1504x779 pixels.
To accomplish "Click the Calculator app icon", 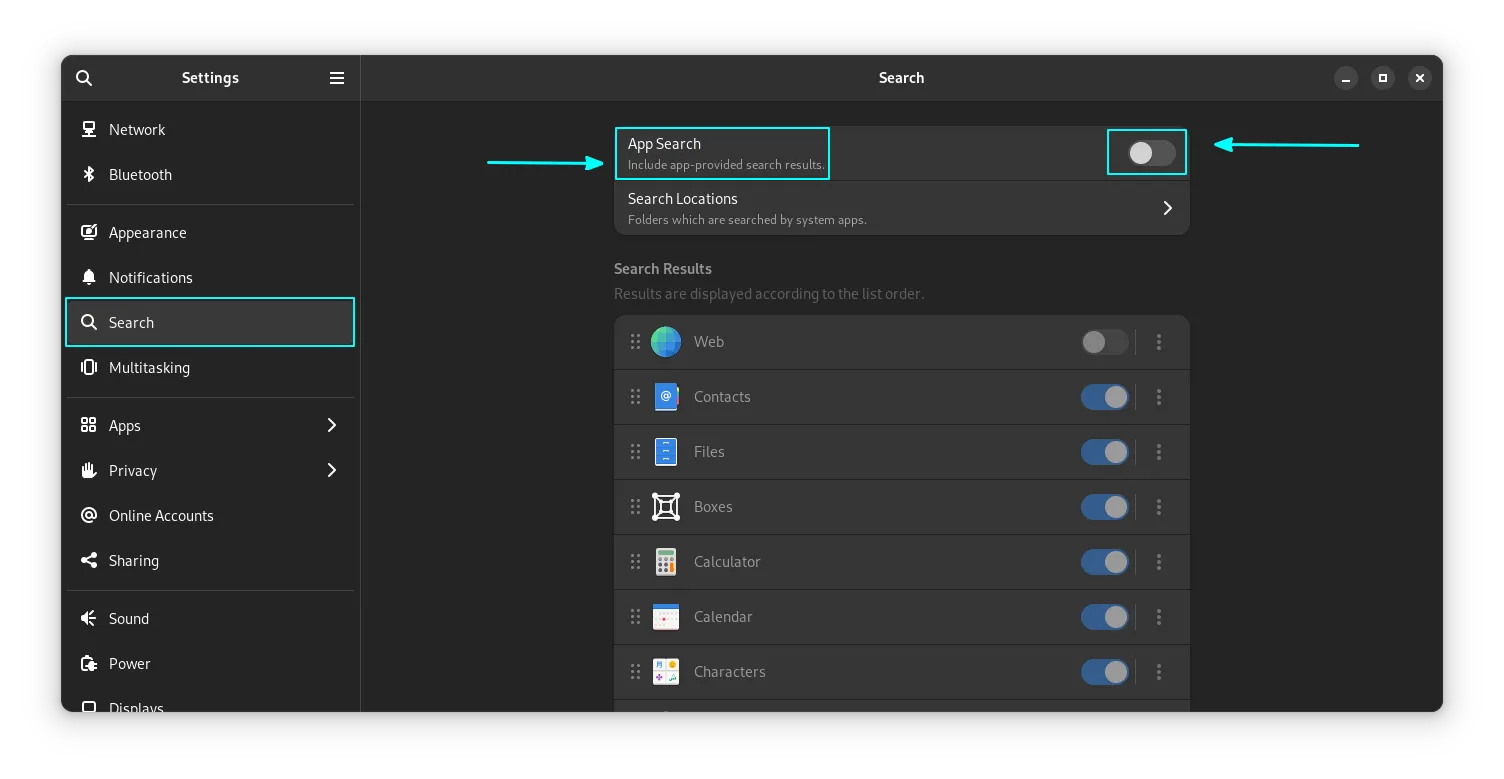I will (x=666, y=562).
